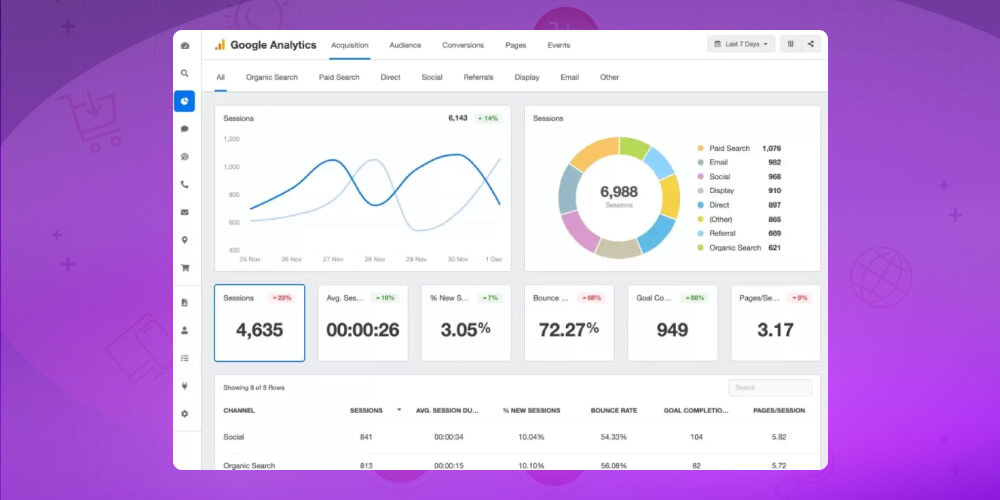Select the % New Sessions 3.05% card
Screen dimensions: 1000x500
tap(466, 323)
